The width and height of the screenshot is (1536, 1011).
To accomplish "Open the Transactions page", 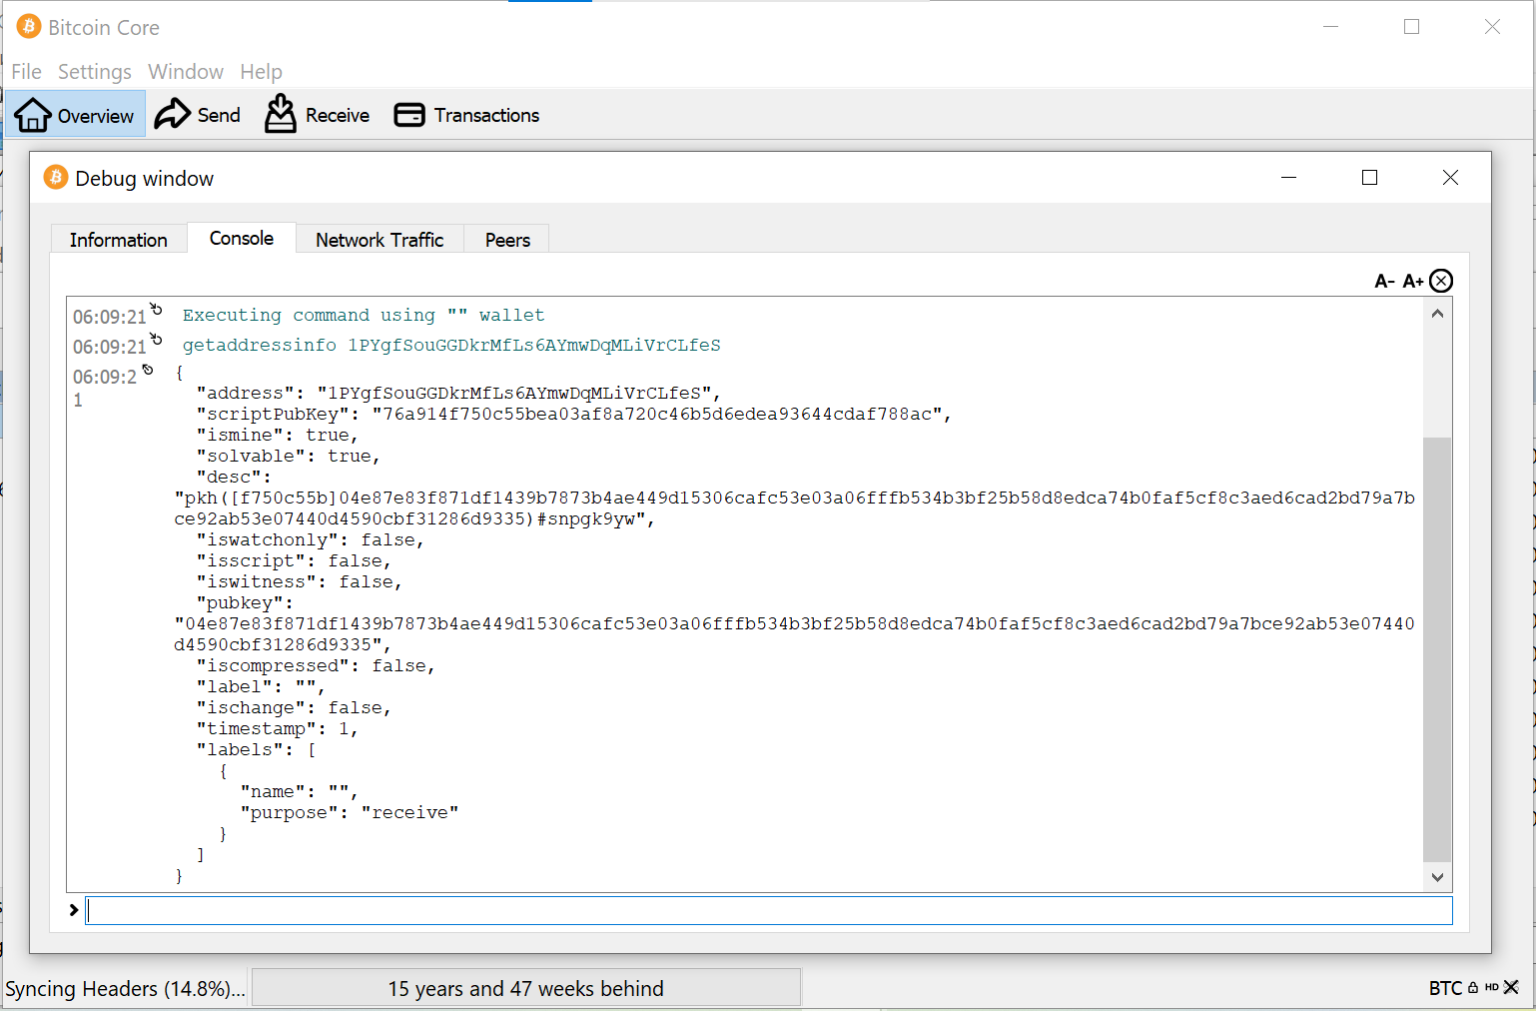I will [466, 115].
